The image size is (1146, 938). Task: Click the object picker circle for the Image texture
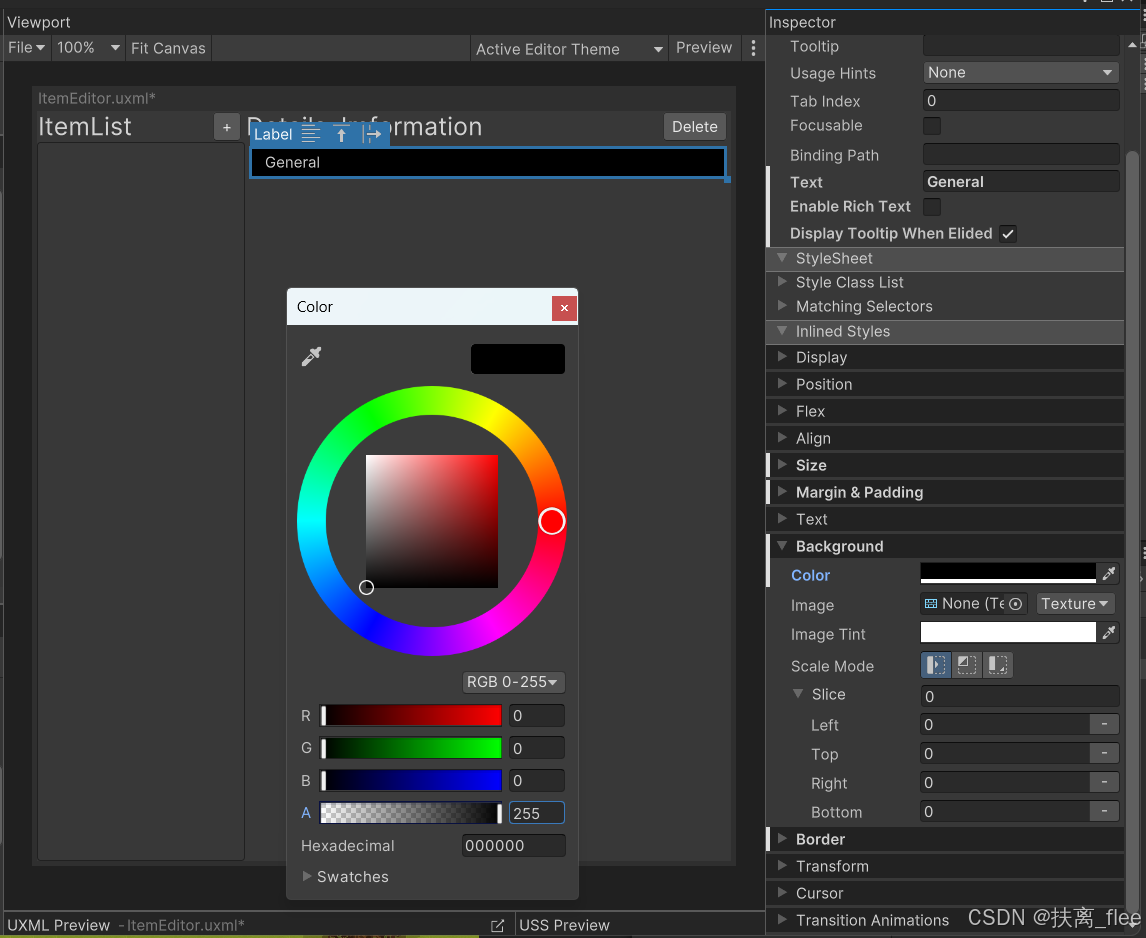pyautogui.click(x=1013, y=604)
